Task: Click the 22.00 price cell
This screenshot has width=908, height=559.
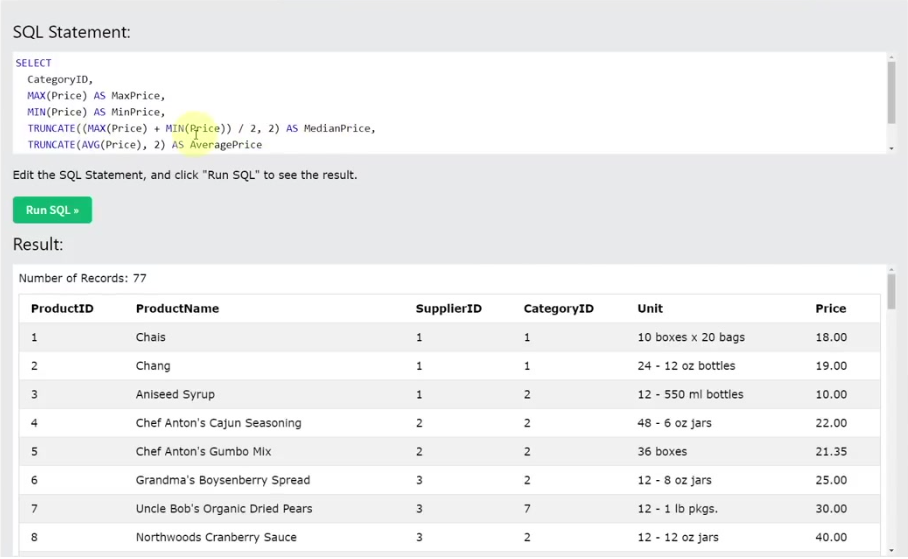Action: 831,423
